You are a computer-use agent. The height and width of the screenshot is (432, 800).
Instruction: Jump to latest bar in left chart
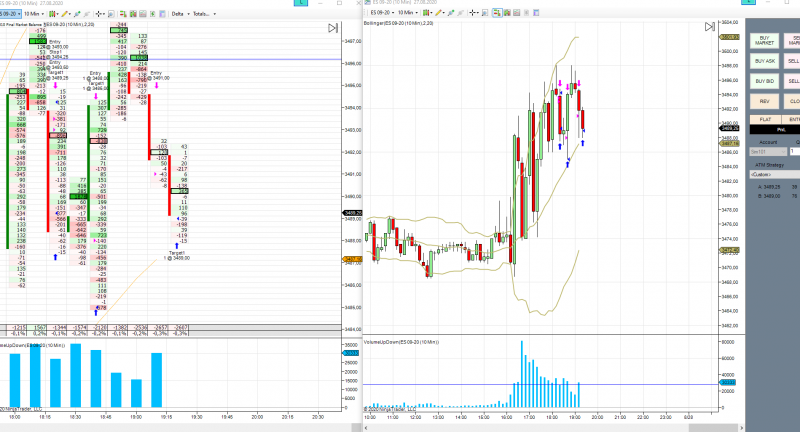(333, 28)
